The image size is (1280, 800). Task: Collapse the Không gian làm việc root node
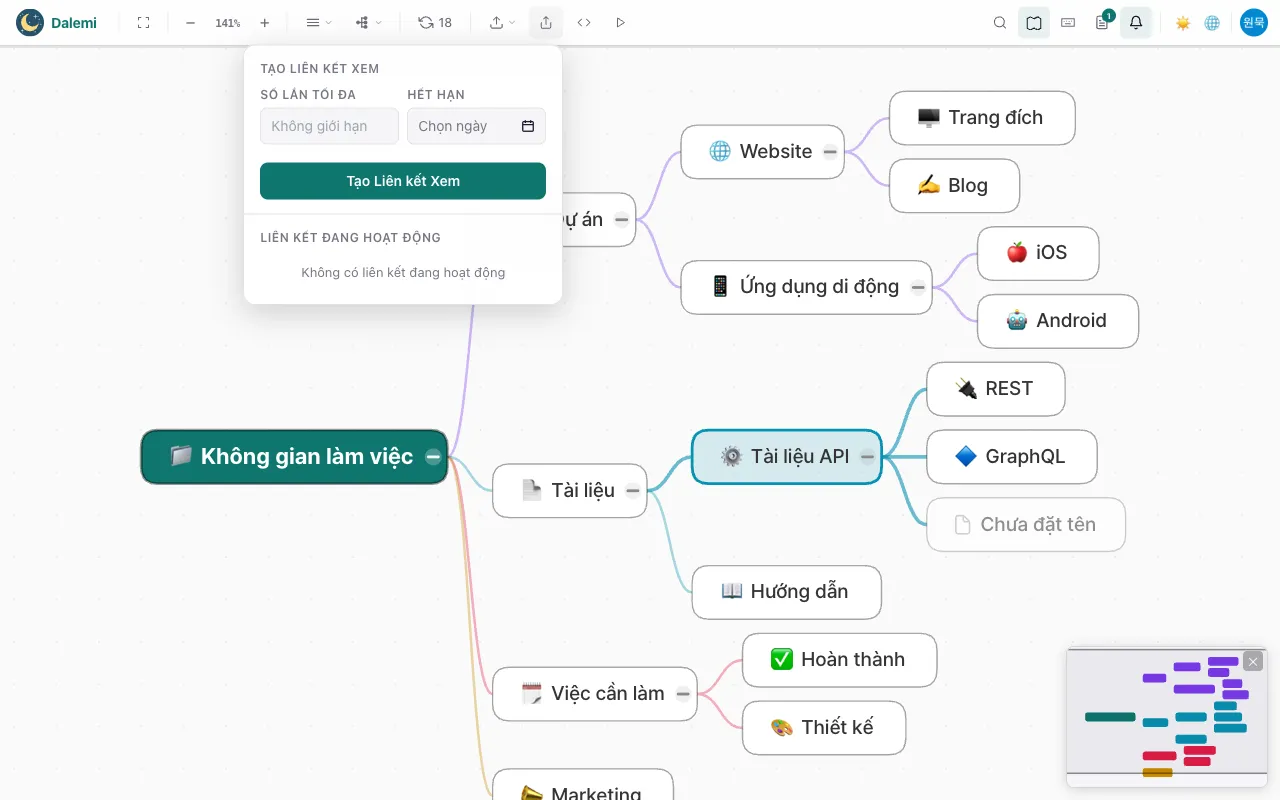433,457
